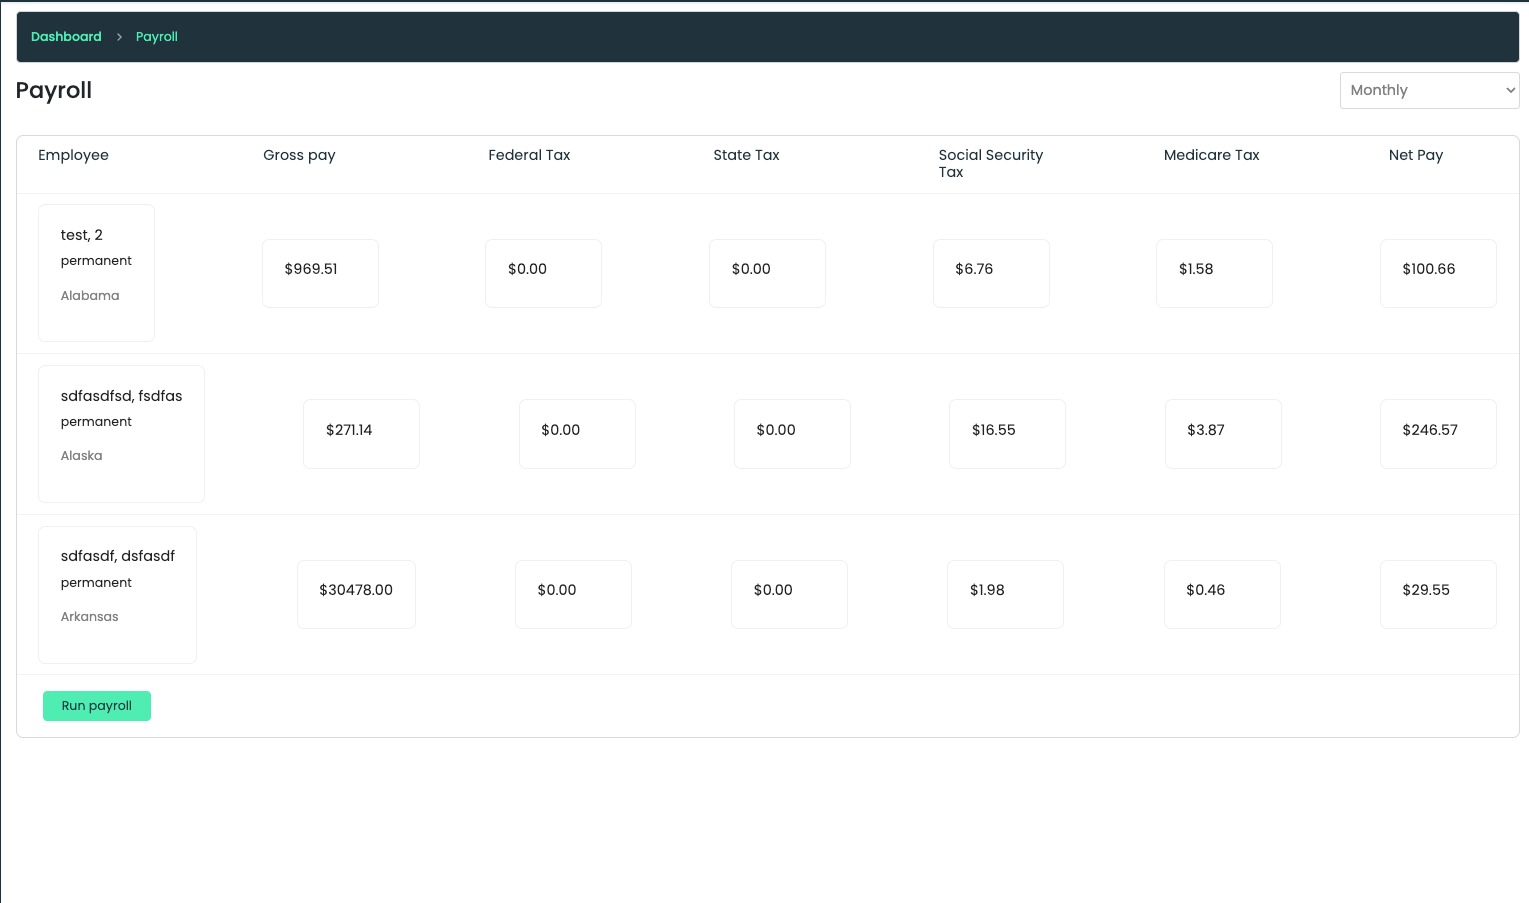Screen dimensions: 1529x903
Task: Click the State Tax field in Alabama row
Action: [767, 273]
